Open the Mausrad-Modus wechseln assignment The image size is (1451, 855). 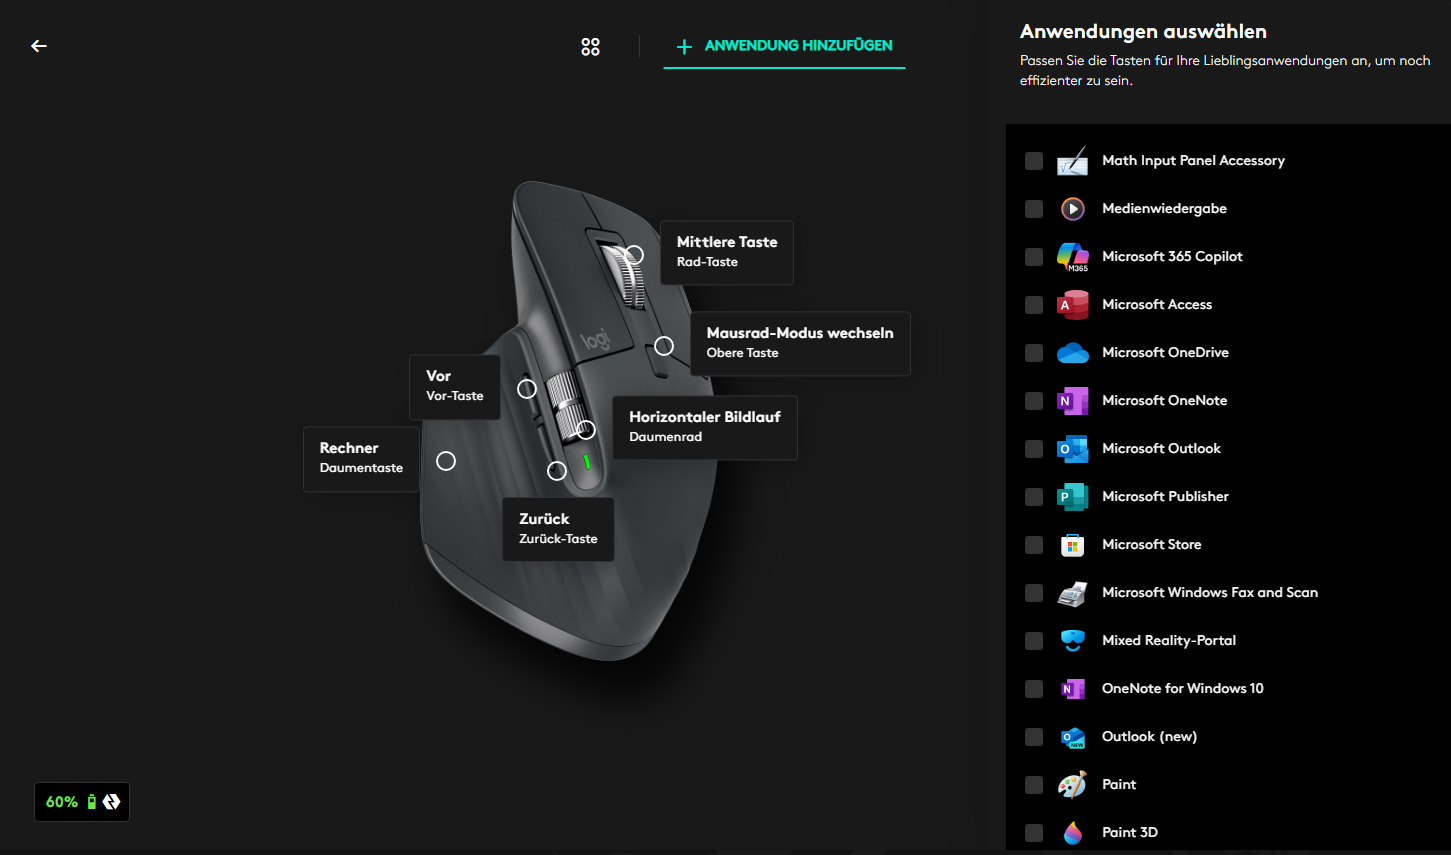click(x=800, y=344)
